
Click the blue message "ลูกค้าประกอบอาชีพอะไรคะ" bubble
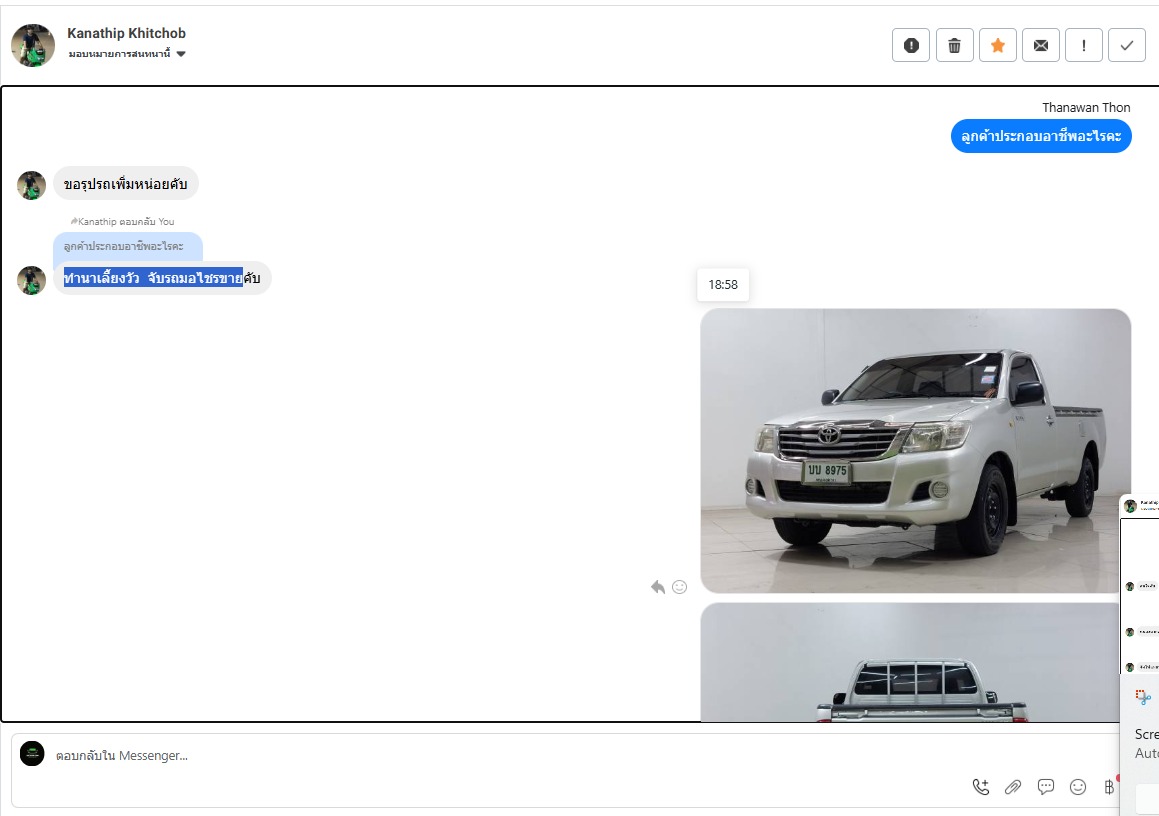[1041, 136]
